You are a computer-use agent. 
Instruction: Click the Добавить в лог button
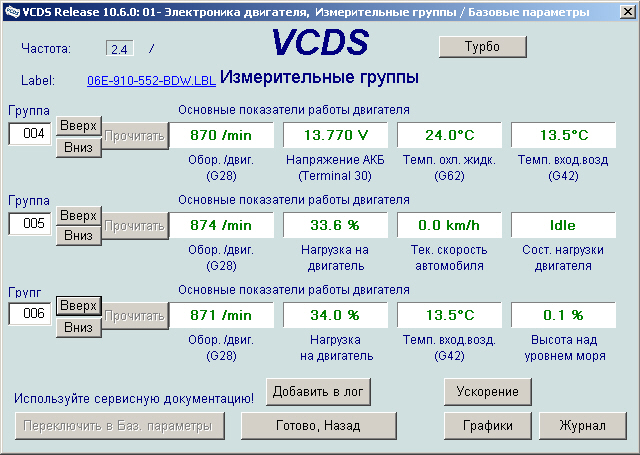(x=318, y=392)
